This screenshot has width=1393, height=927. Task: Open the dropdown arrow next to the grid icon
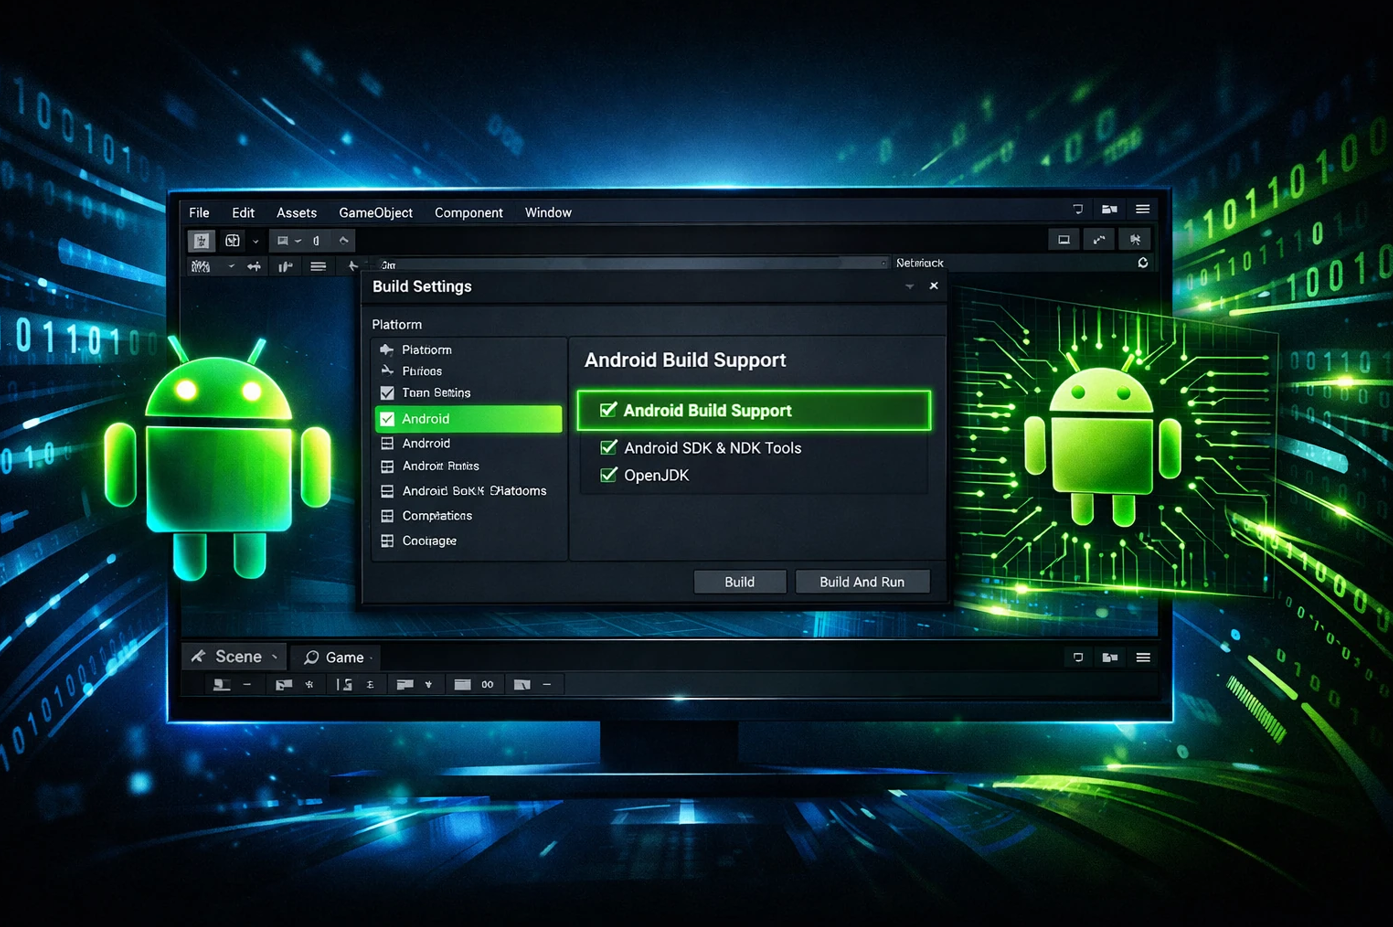pos(231,267)
